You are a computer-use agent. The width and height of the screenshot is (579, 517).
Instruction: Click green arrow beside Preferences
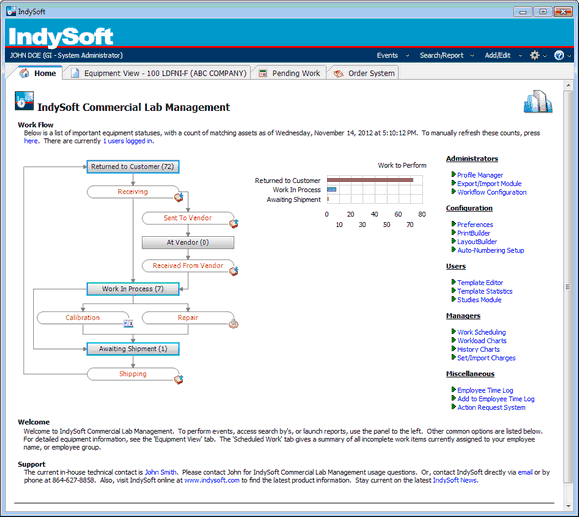pyautogui.click(x=453, y=224)
